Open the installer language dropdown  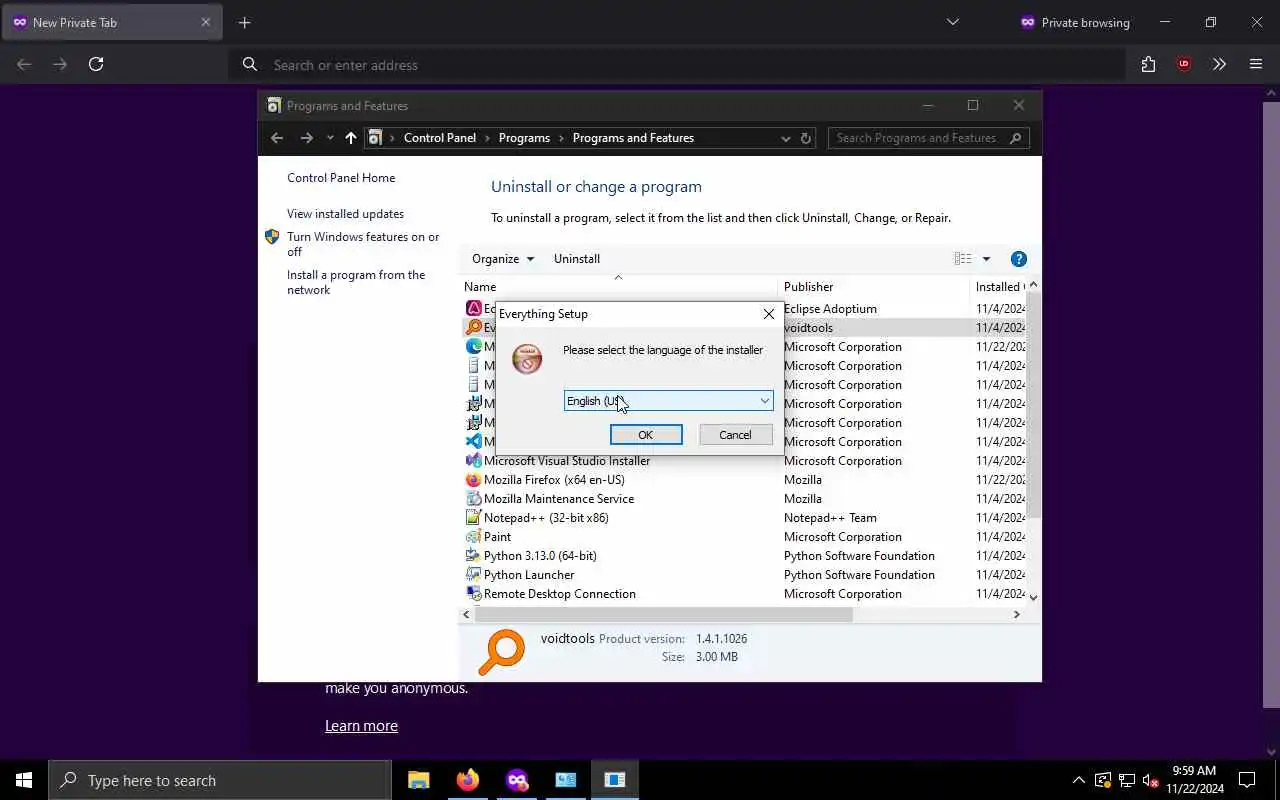tap(668, 401)
